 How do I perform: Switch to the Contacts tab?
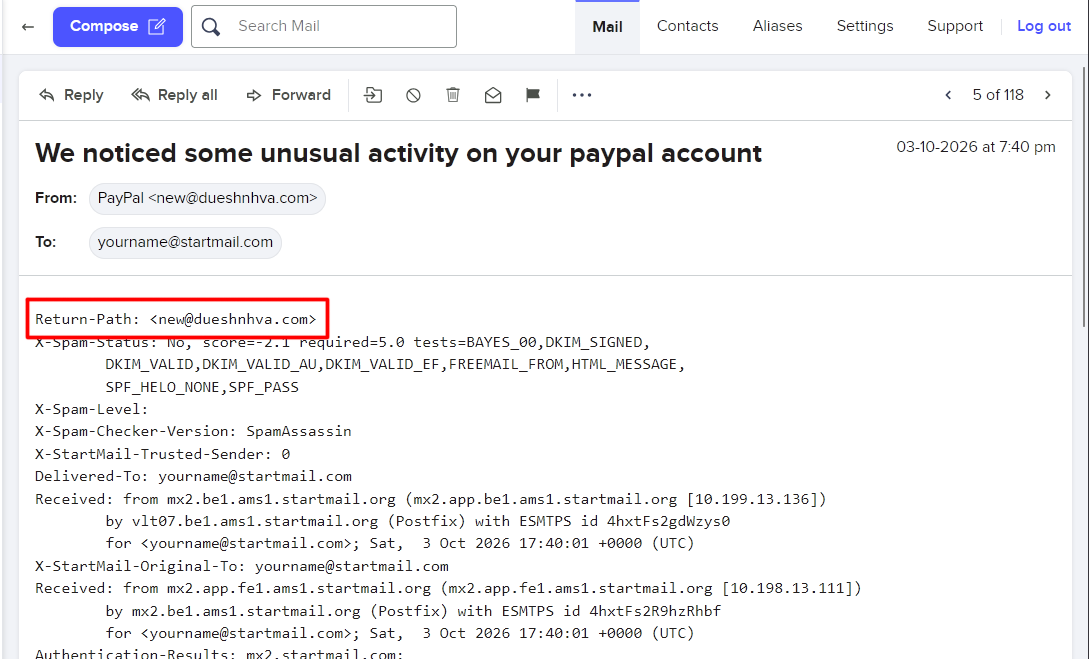(688, 26)
